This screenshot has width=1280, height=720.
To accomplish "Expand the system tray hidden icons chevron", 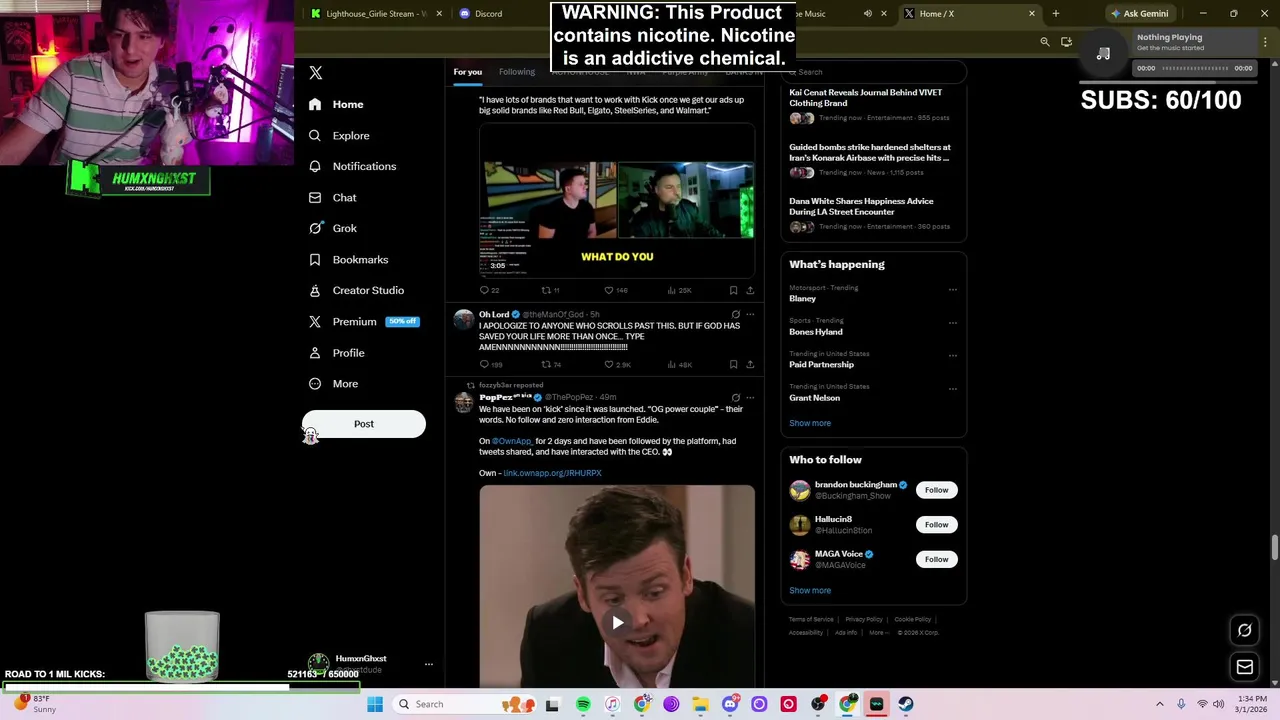I will point(1160,704).
